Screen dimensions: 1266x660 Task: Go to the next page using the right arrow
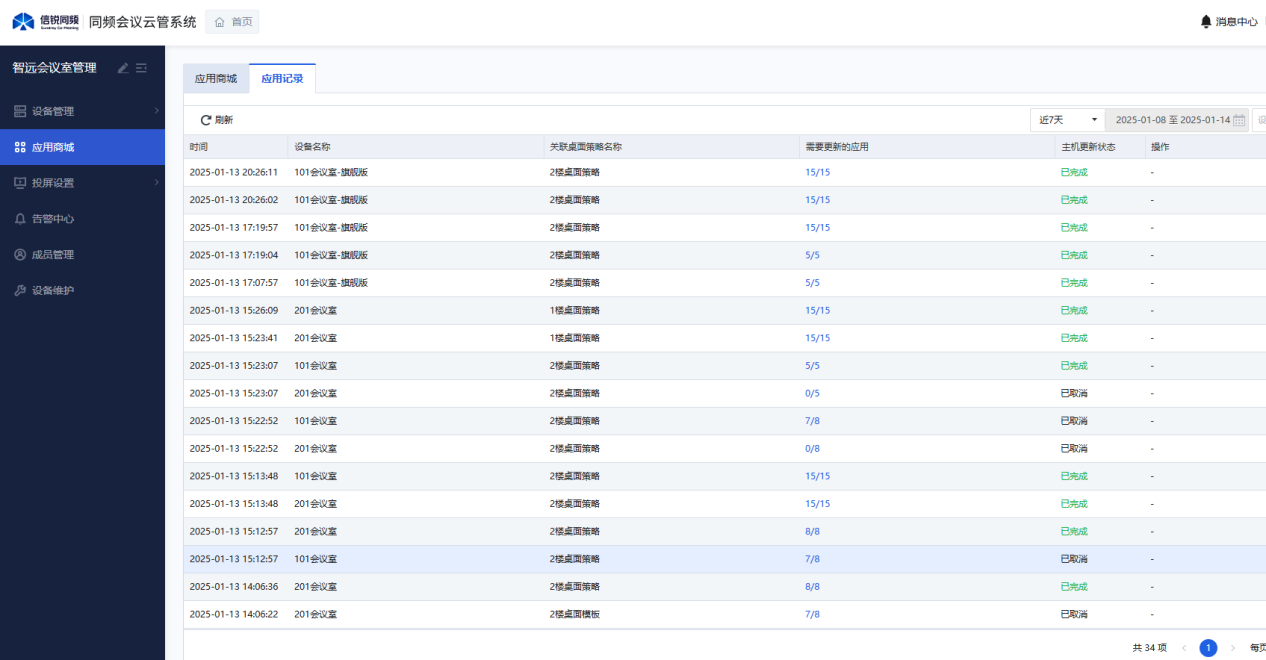pos(1232,648)
